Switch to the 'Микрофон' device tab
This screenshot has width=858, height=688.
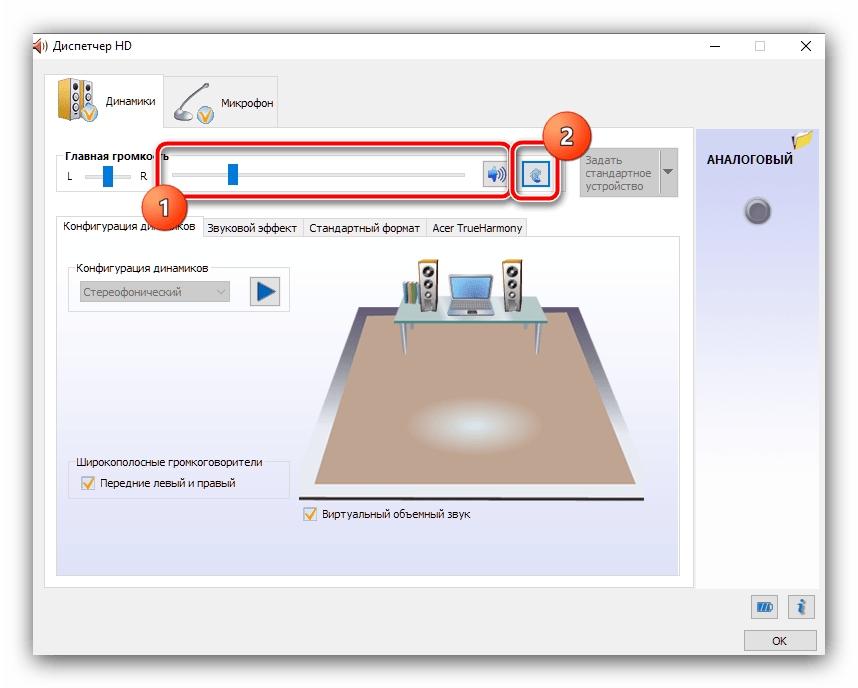222,102
